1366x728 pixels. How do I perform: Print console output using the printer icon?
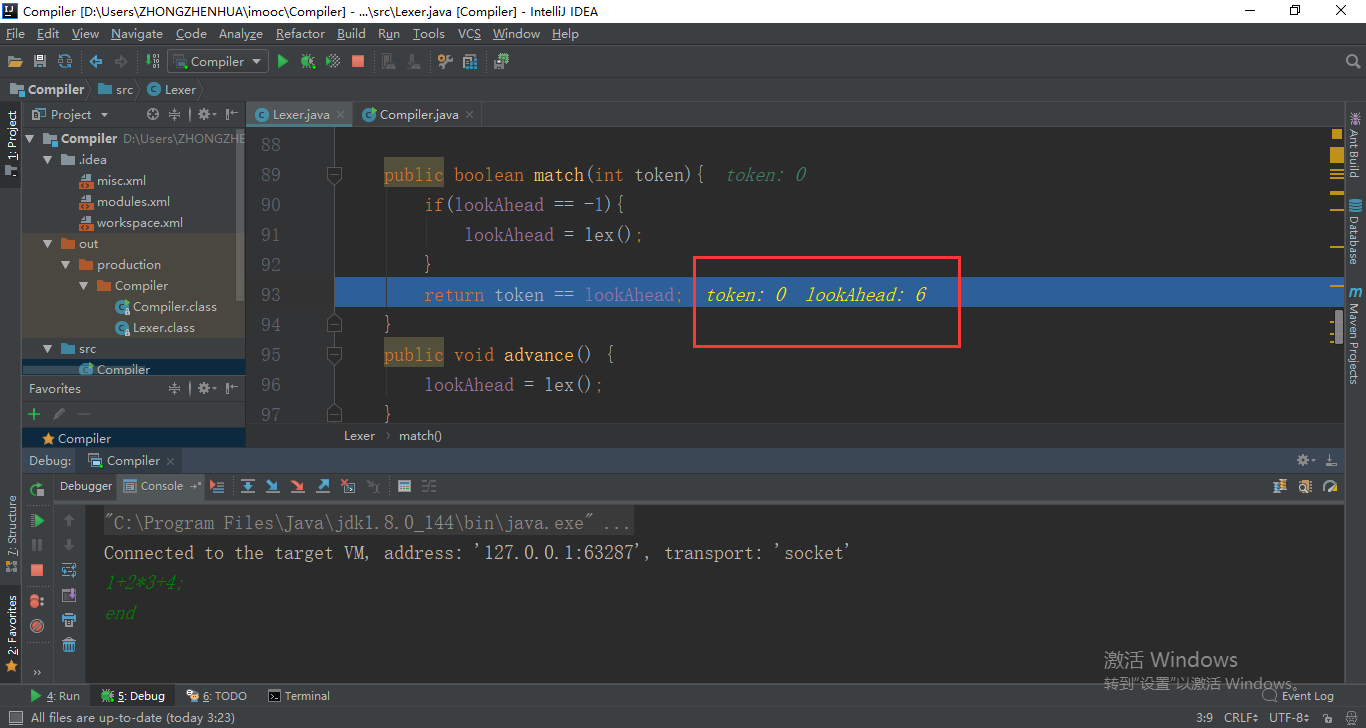tap(69, 619)
